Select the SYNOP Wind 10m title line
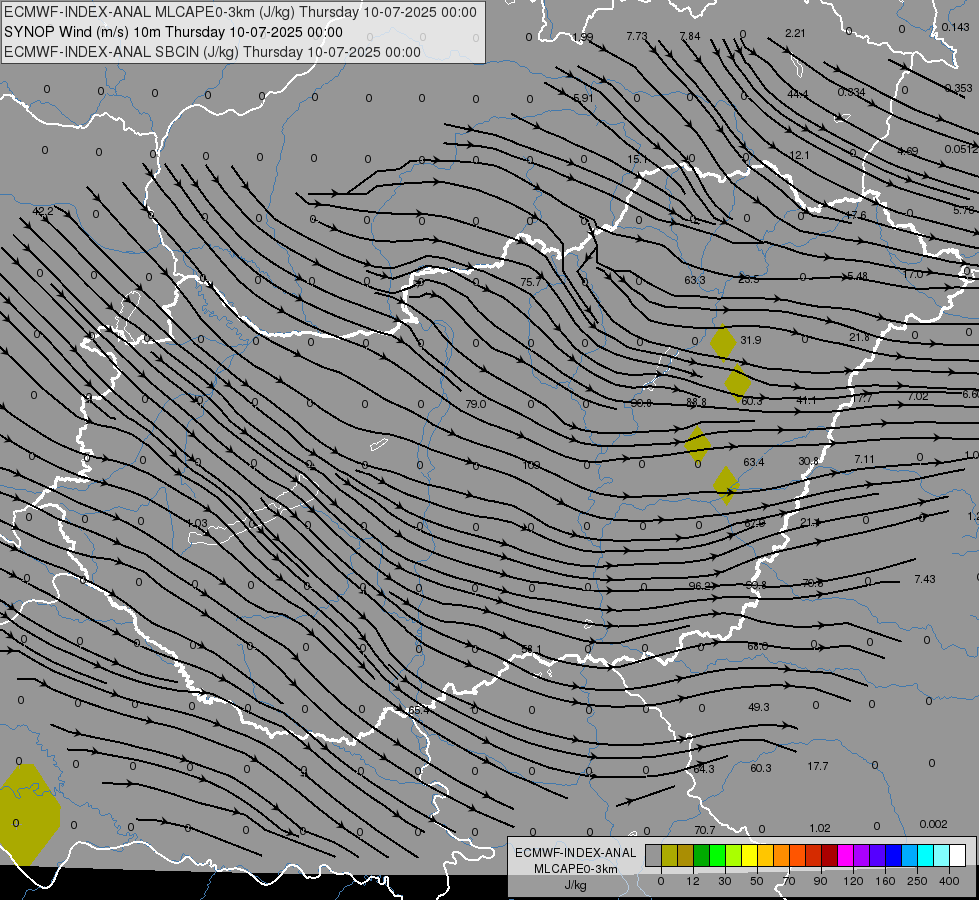Screen dimensions: 979x900 coord(173,32)
